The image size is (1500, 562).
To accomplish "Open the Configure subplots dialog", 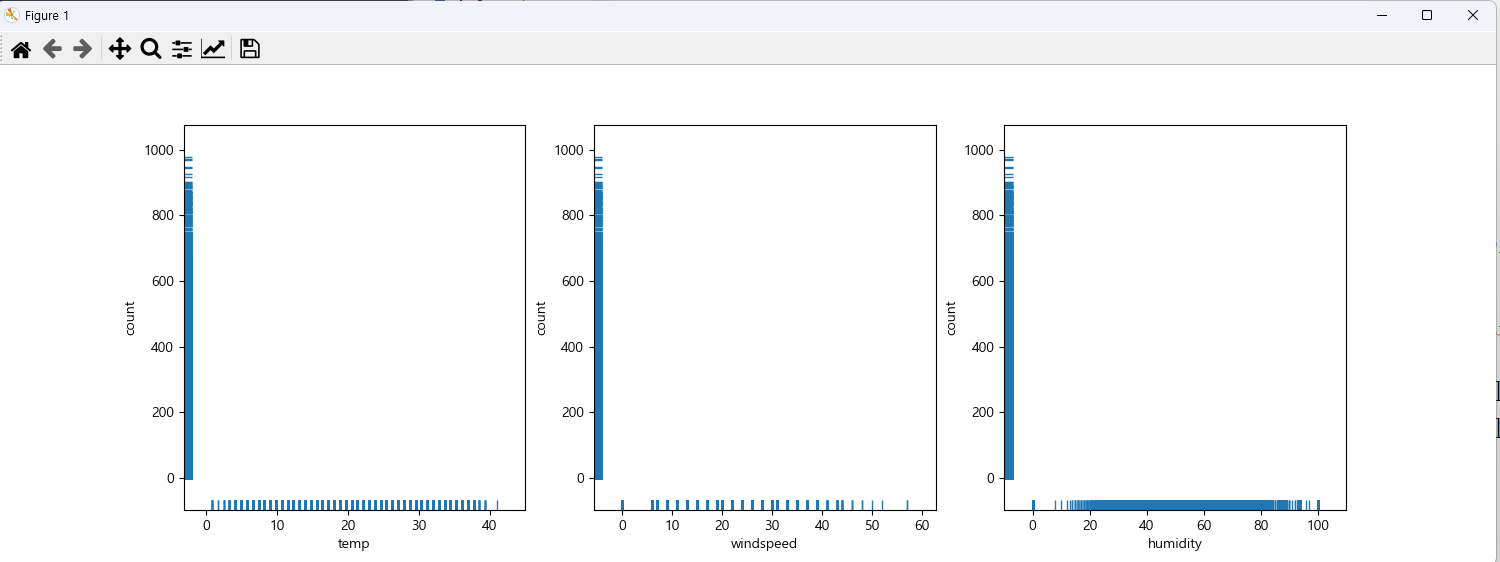I will coord(182,49).
